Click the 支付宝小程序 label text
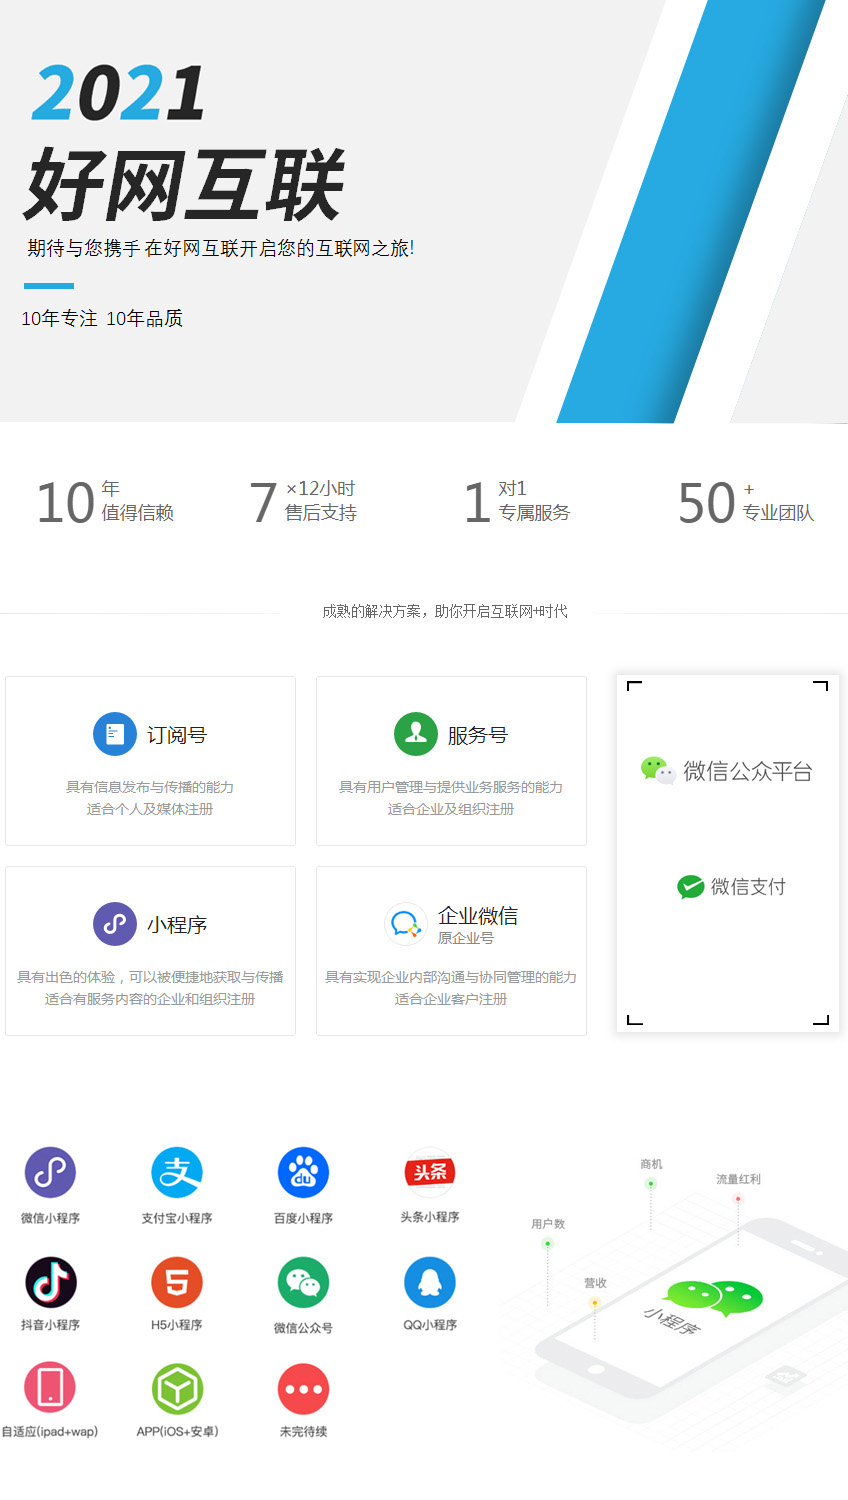 [177, 1218]
